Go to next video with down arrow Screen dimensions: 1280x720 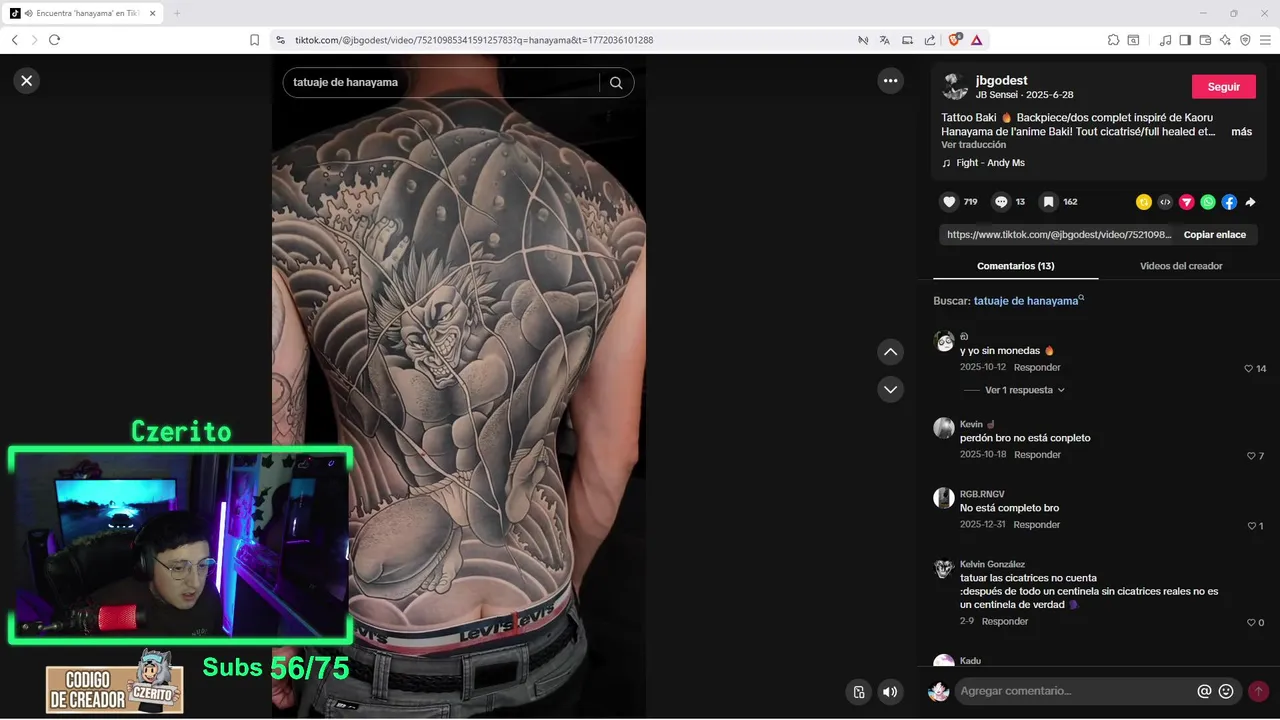[890, 389]
